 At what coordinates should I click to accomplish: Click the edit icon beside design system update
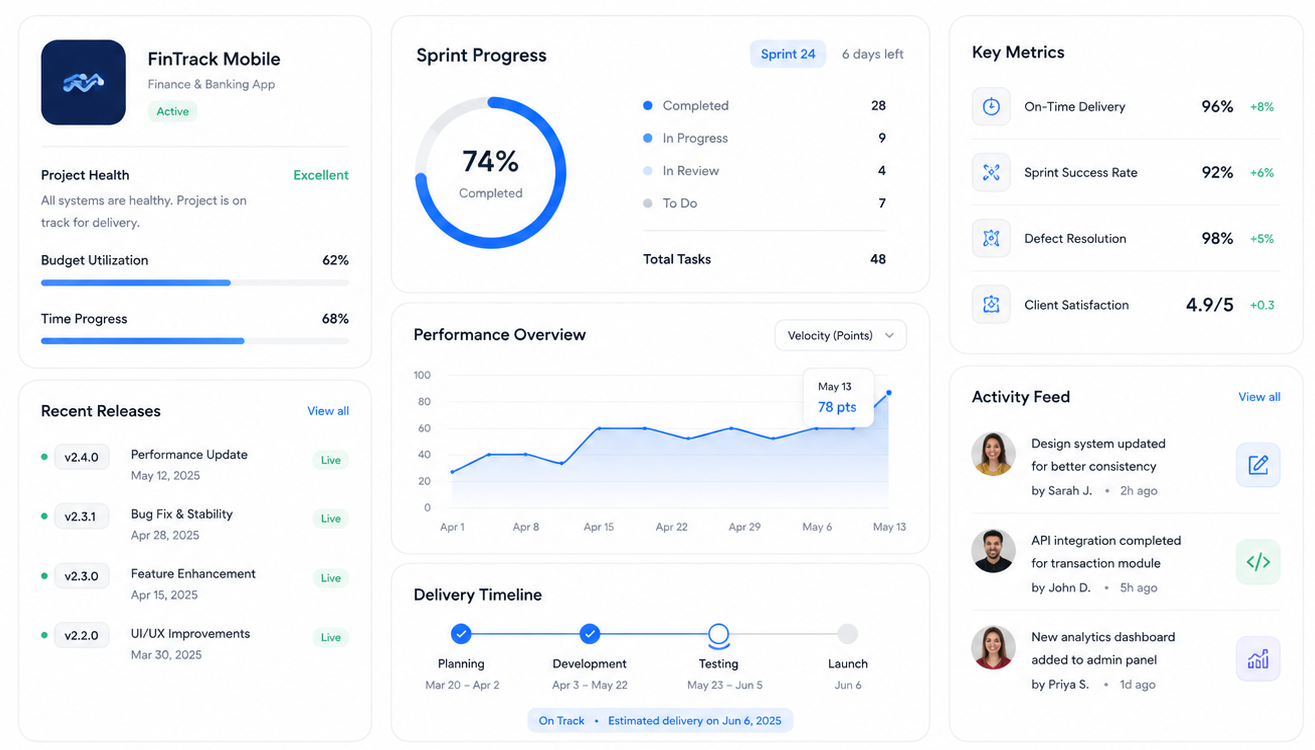[x=1258, y=465]
